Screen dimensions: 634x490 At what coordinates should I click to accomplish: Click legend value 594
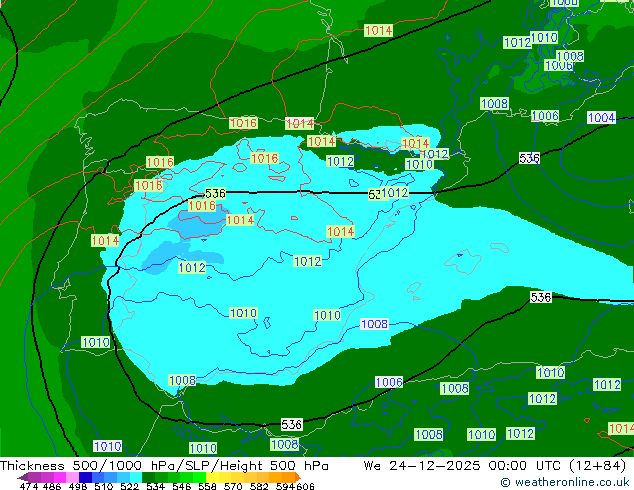(x=285, y=486)
